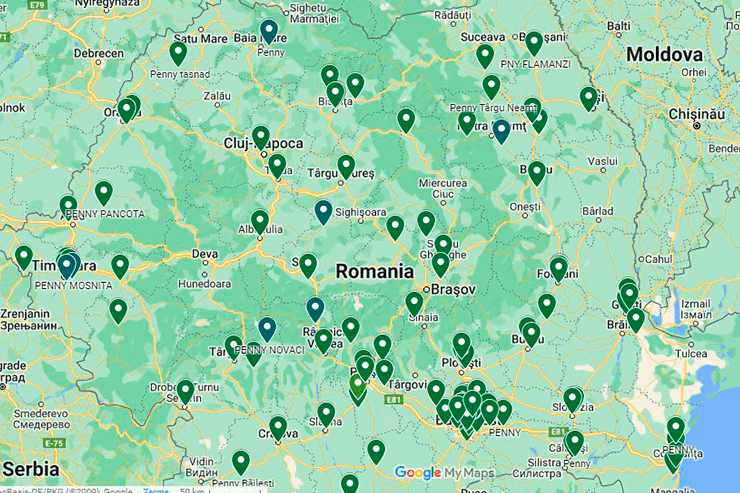Click the light-green pin near Pitești

(358, 385)
